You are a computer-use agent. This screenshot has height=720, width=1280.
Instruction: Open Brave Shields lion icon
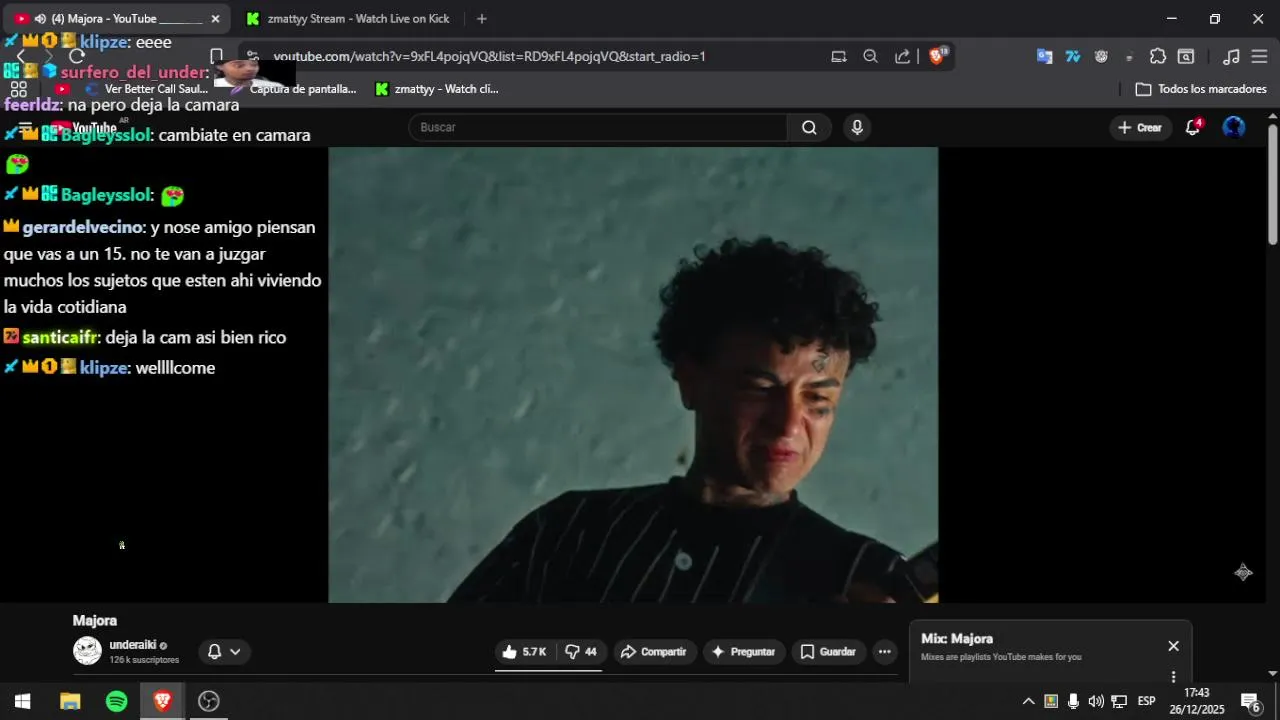pos(937,56)
